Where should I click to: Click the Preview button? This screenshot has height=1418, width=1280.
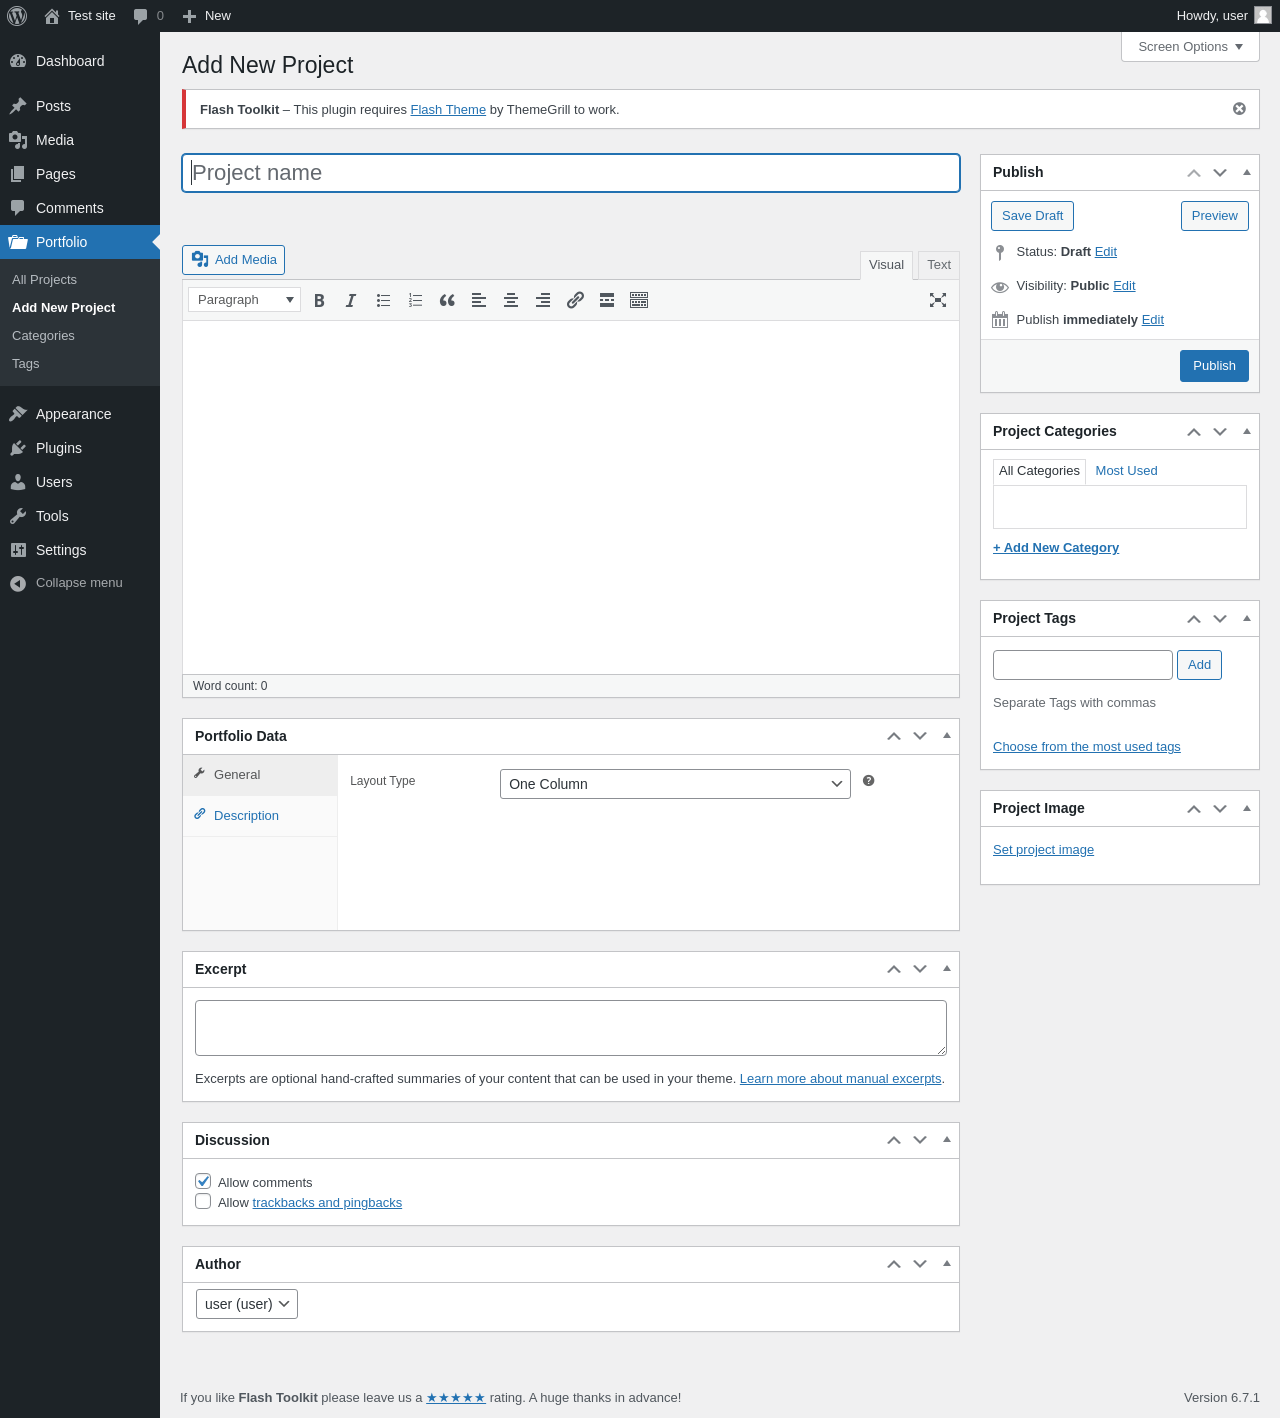coord(1215,216)
